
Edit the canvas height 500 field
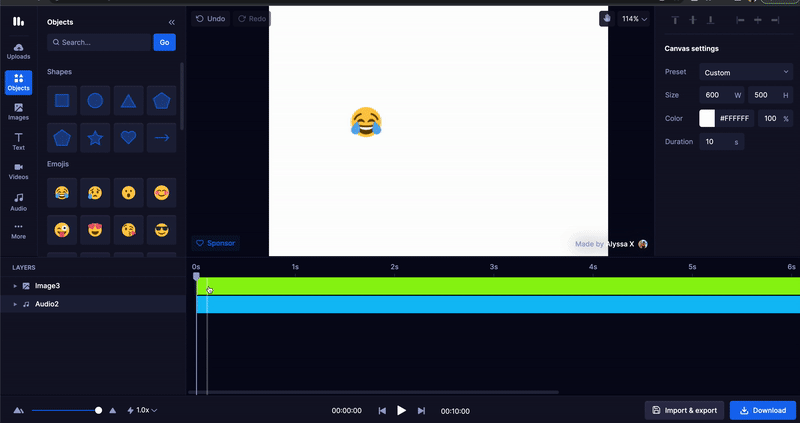[770, 95]
